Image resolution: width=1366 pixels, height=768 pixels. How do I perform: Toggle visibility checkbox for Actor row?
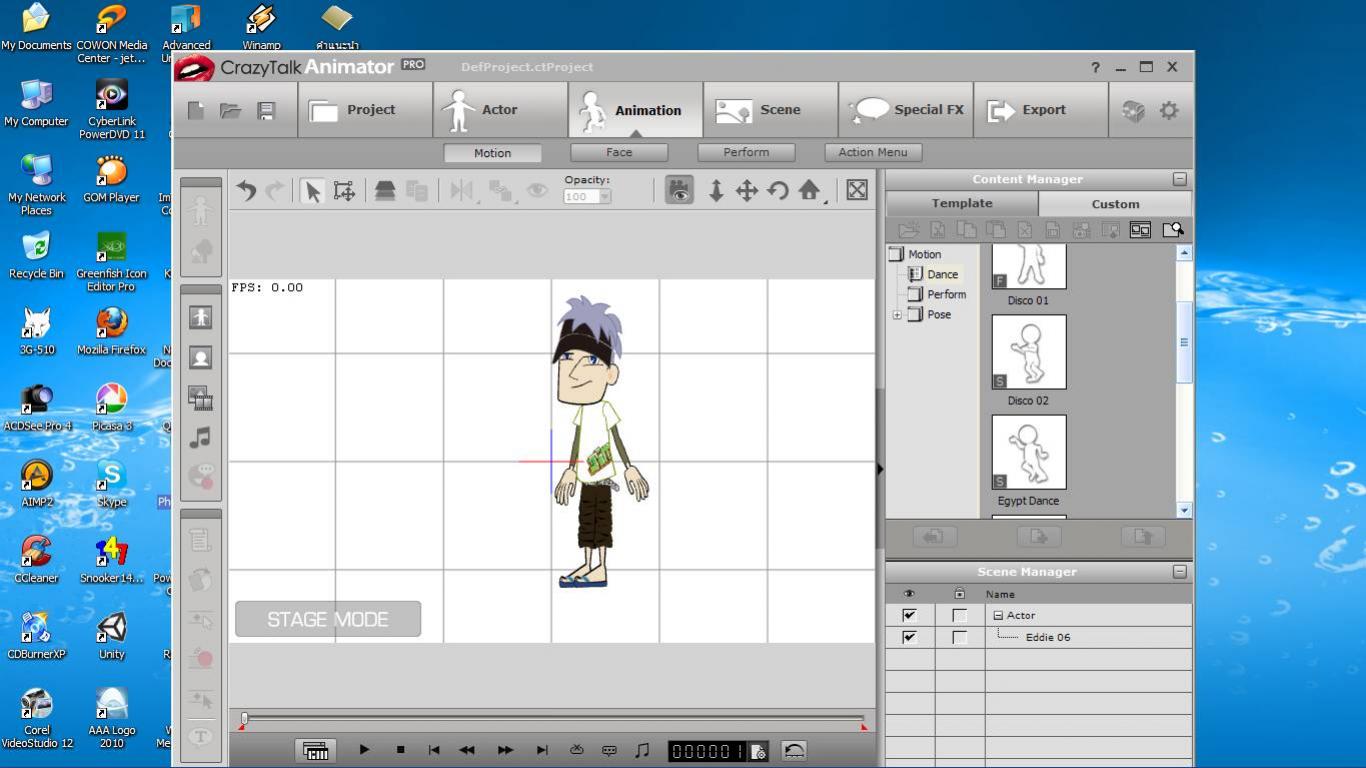click(x=909, y=615)
